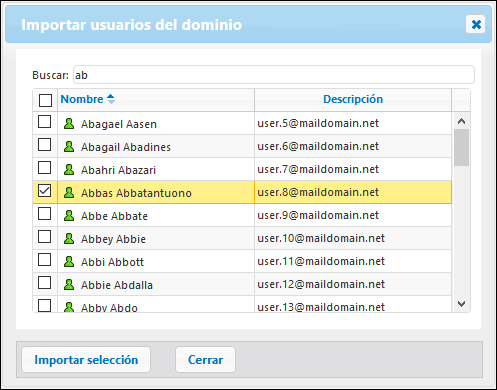Screen dimensions: 497x390
Task: Click the email user.11@maildomain.net
Action: click(x=321, y=261)
